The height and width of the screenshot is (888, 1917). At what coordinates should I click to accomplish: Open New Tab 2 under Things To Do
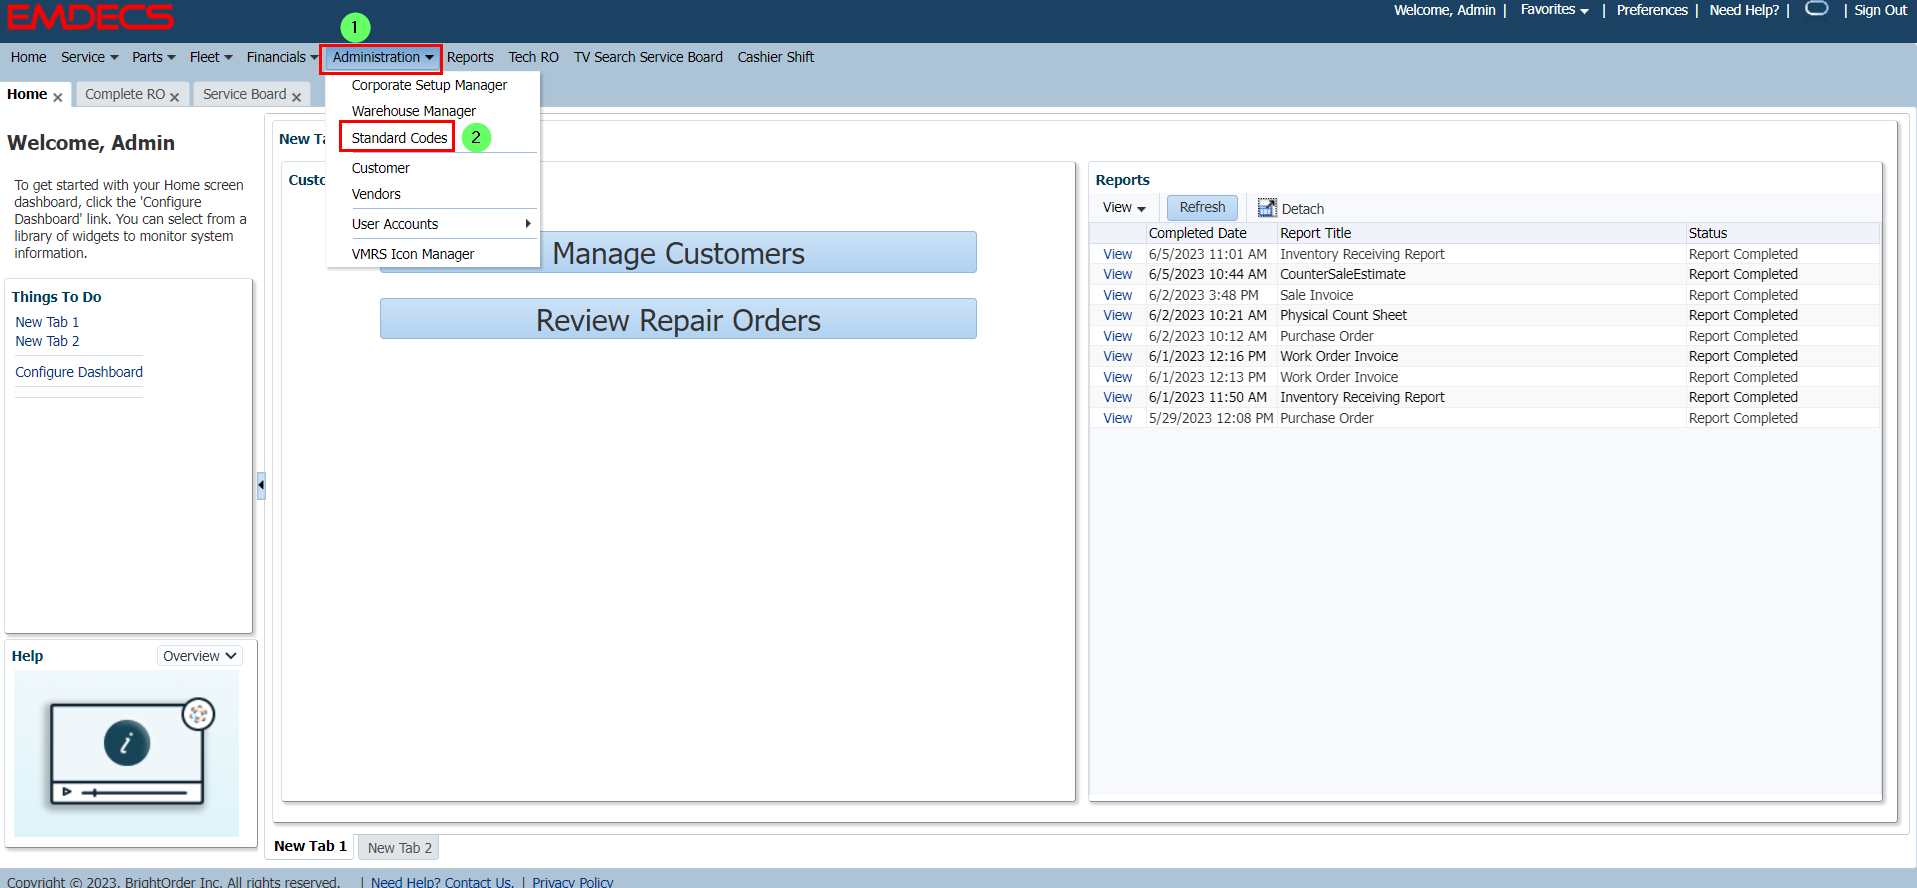(47, 341)
